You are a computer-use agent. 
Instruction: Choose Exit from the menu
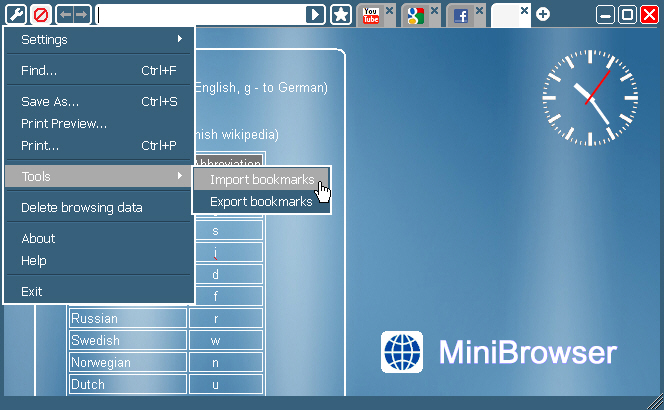point(99,291)
